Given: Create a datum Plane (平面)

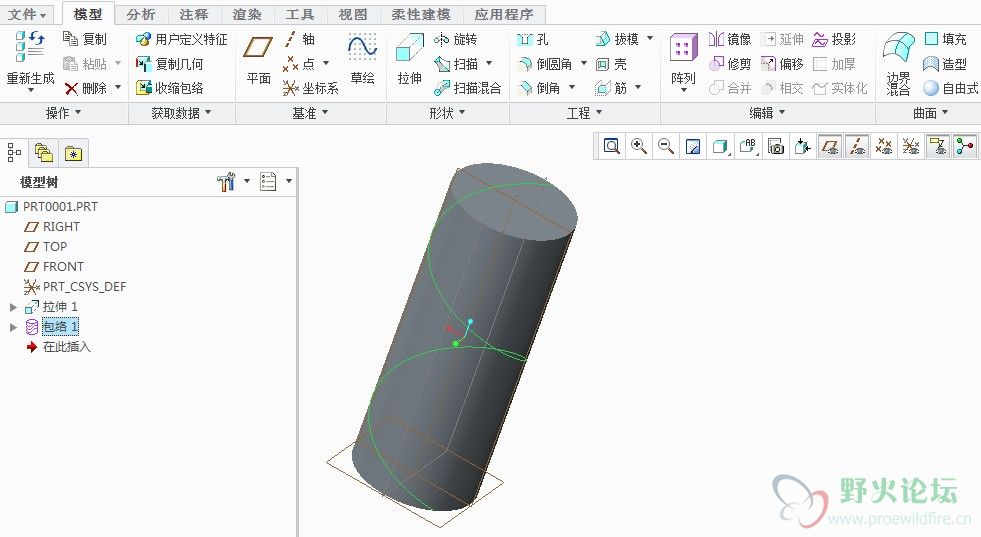Looking at the screenshot, I should click(x=258, y=60).
